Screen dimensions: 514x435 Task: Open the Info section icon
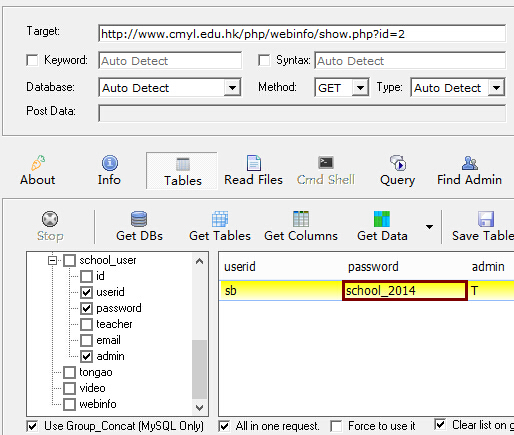click(x=110, y=163)
